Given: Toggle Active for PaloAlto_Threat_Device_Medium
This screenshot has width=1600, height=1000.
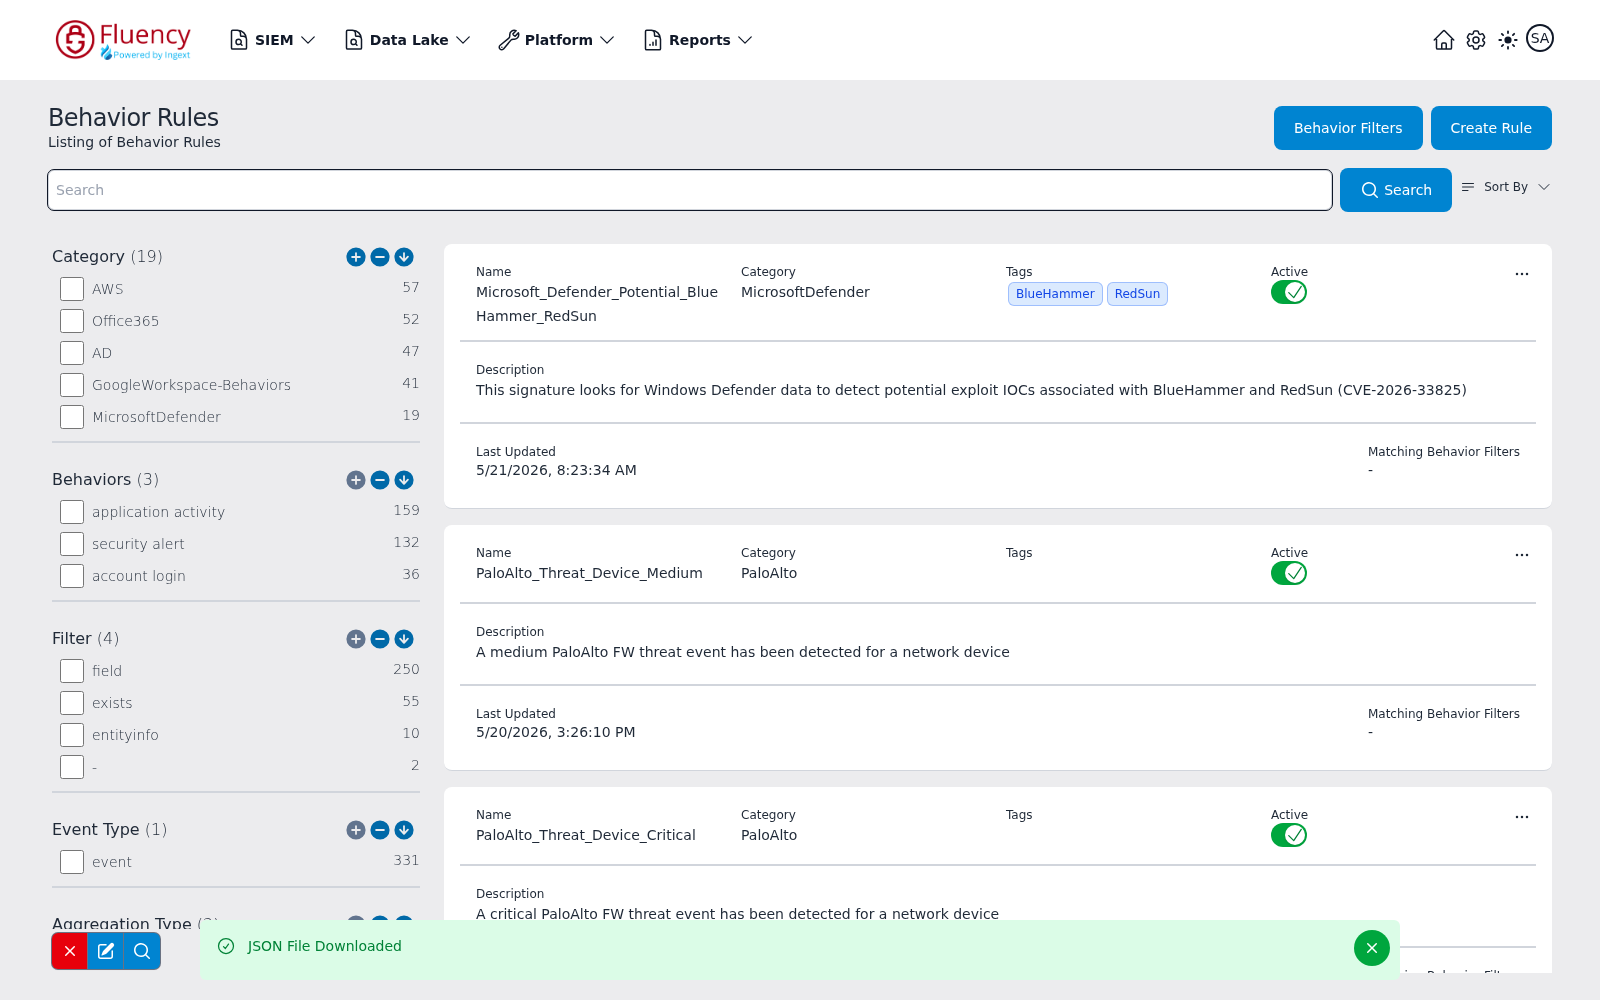Looking at the screenshot, I should (x=1289, y=573).
